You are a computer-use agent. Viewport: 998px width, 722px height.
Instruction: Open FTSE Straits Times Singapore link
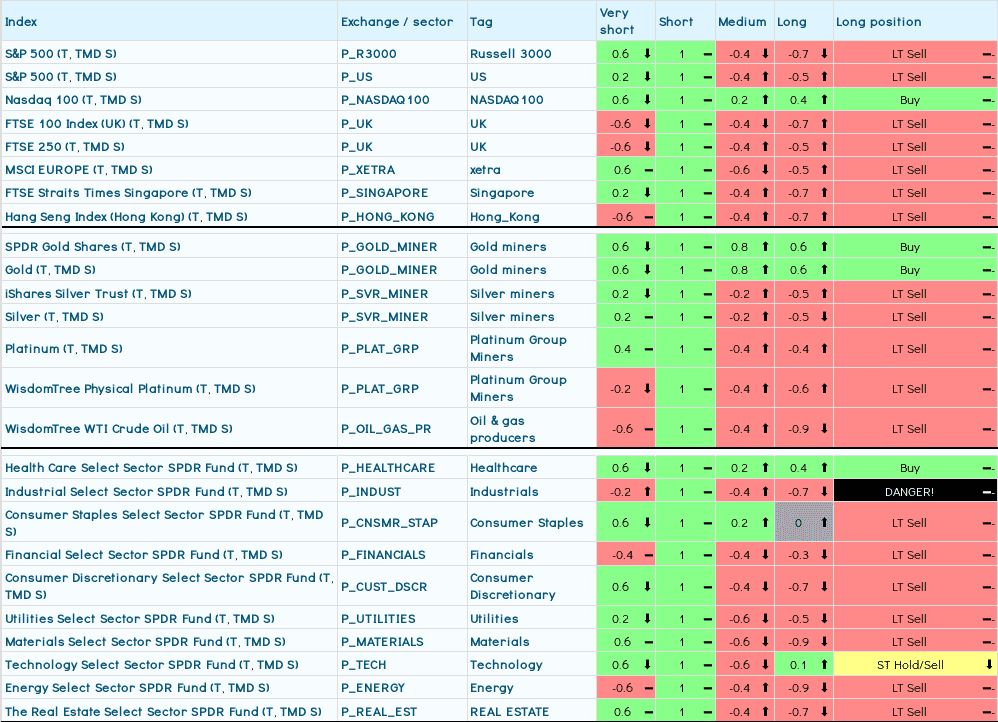click(x=128, y=193)
